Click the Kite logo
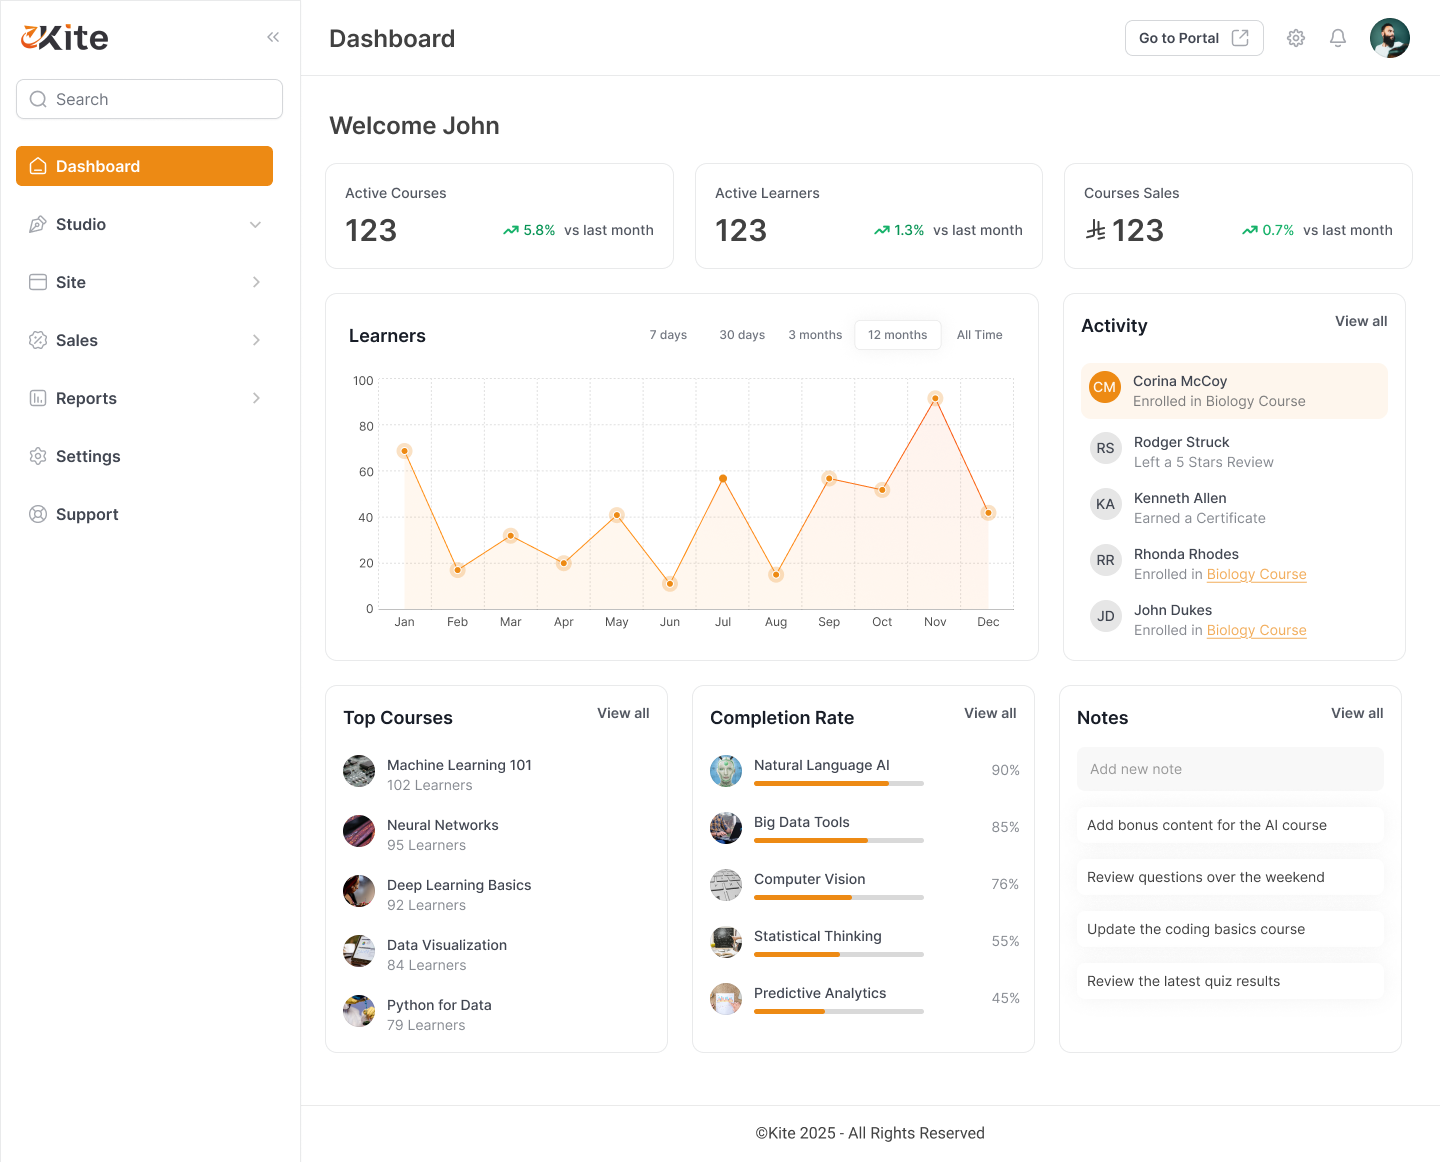 [x=65, y=38]
